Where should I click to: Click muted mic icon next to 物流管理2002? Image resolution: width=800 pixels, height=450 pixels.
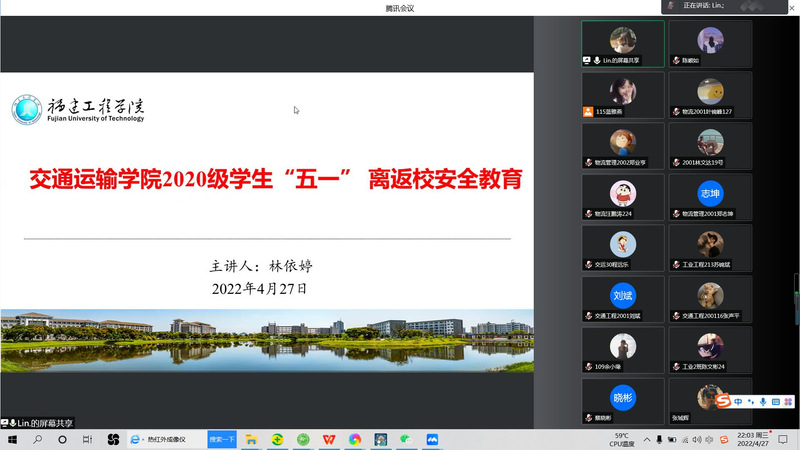click(x=589, y=163)
